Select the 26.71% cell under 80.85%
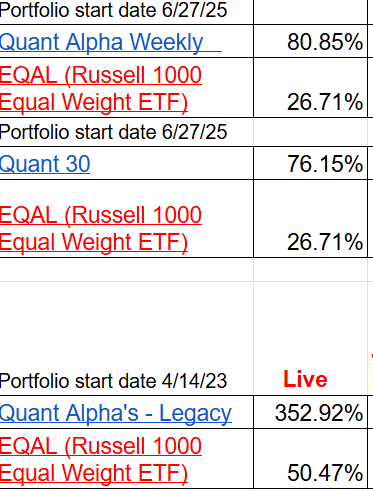 (x=310, y=88)
